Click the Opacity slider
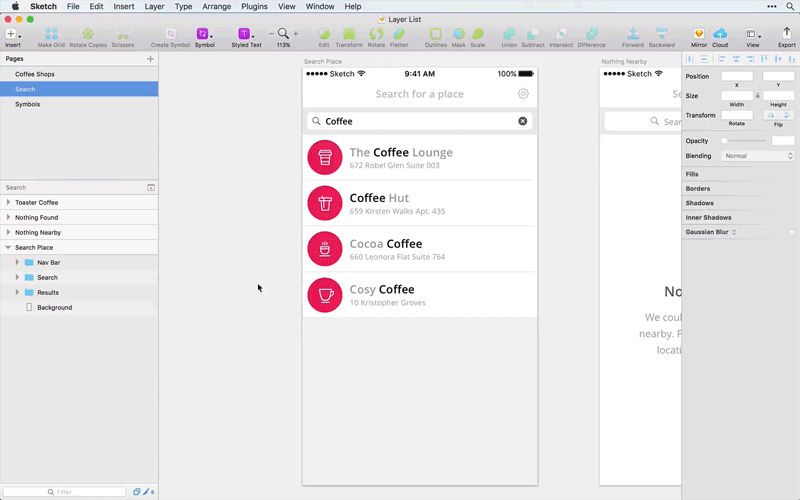This screenshot has height=500, width=800. 745,141
